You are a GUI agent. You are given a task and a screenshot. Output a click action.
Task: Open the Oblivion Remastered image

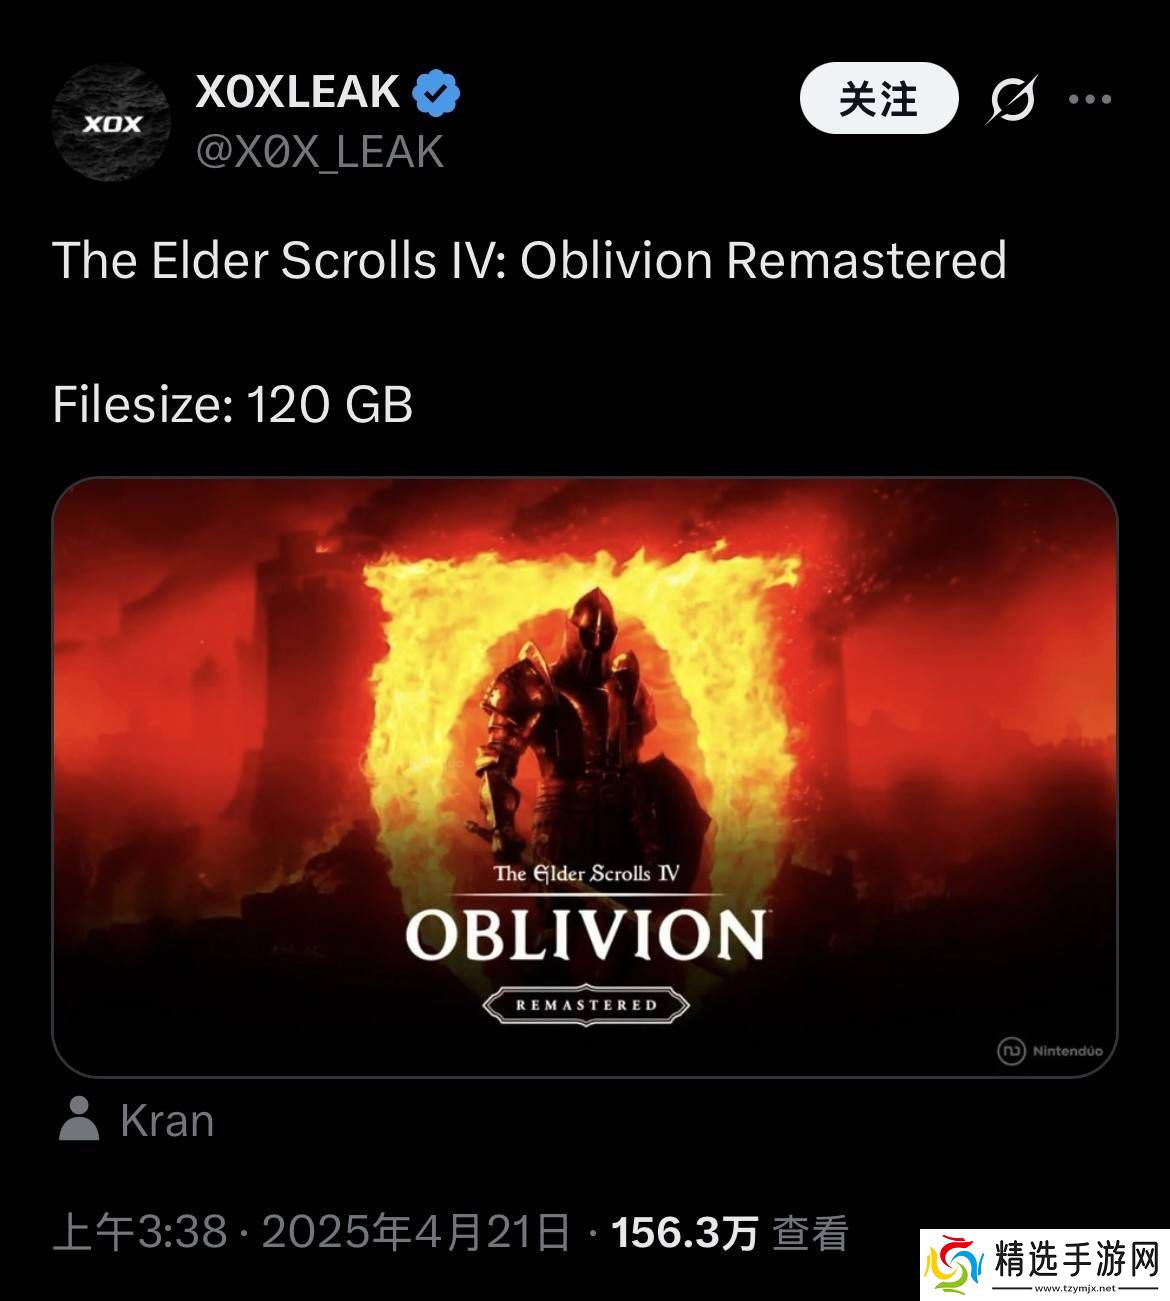(x=584, y=777)
